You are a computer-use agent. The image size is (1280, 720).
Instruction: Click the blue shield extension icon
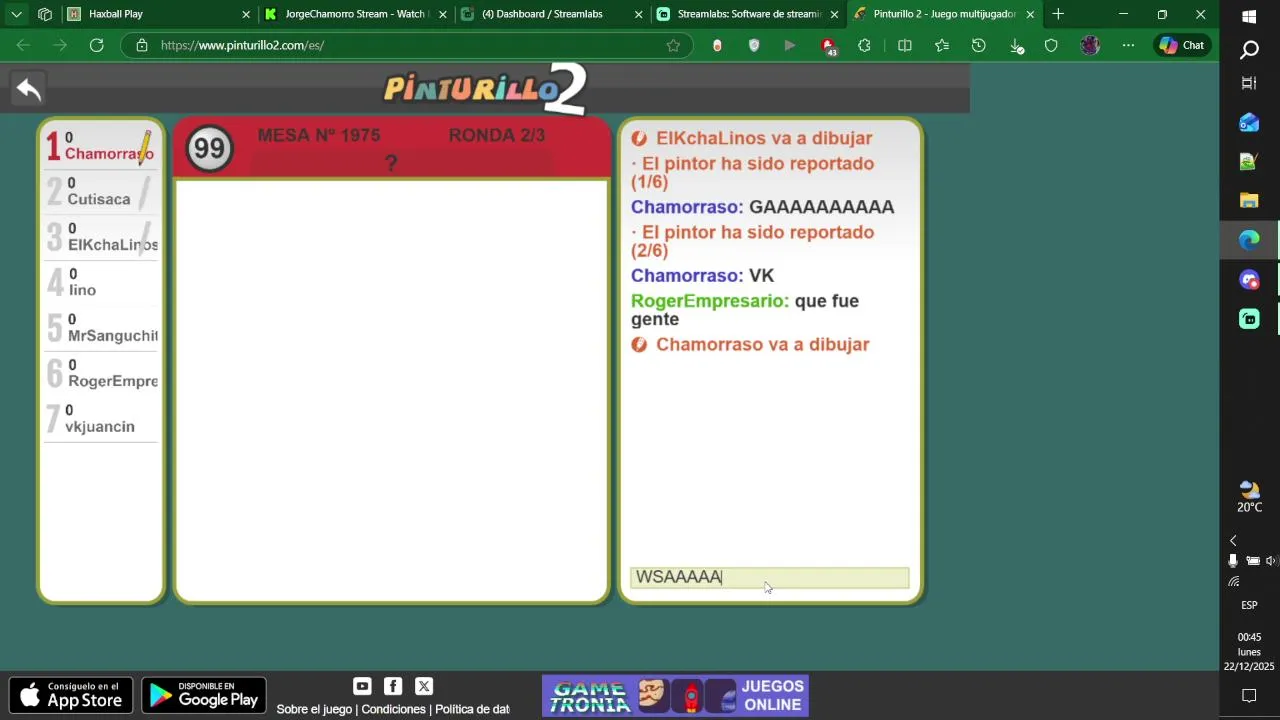[x=754, y=45]
